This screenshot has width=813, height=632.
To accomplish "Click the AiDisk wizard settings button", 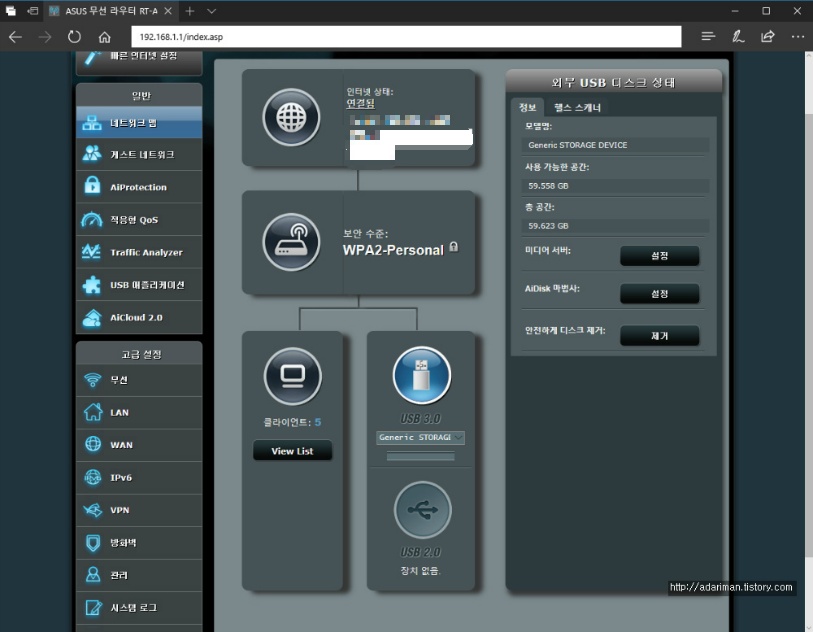I will click(660, 294).
